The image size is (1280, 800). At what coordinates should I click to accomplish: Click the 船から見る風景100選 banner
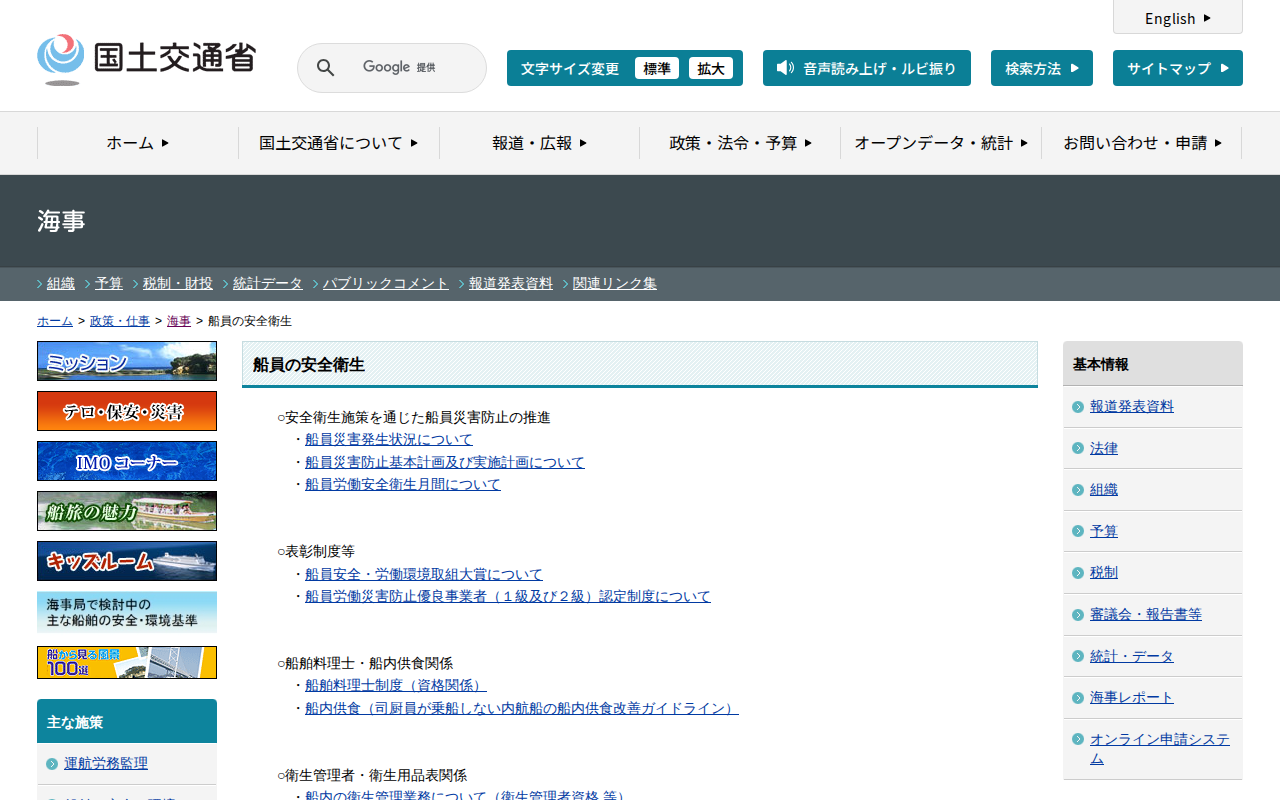click(127, 662)
